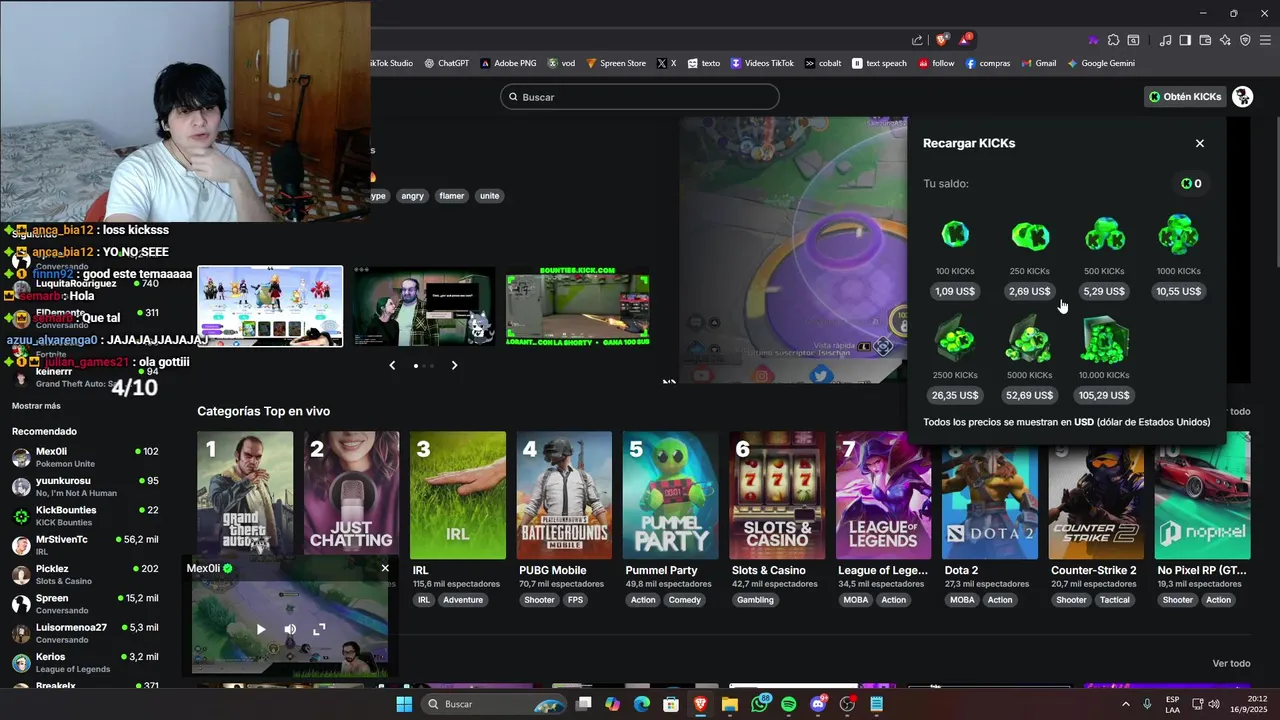Buy 250 KICKs for 2,69 US$
Image resolution: width=1280 pixels, height=720 pixels.
pos(1030,291)
